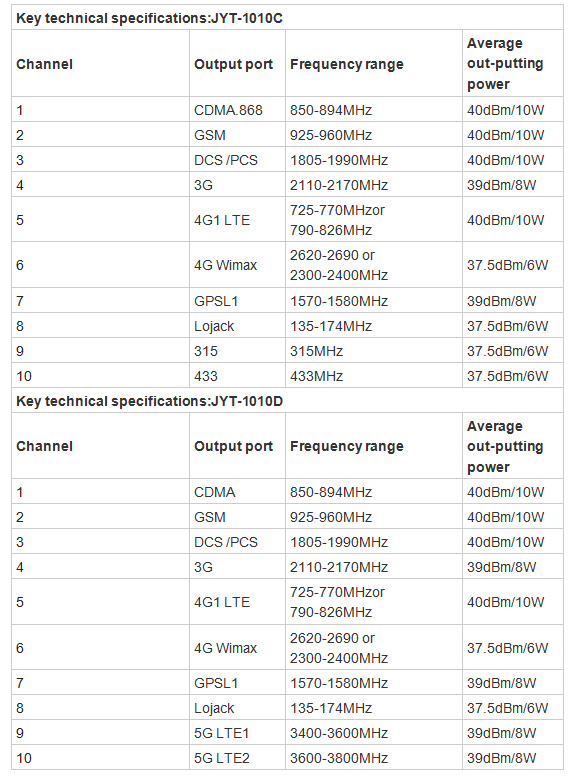Image resolution: width=570 pixels, height=776 pixels.
Task: Select the 433MHz frequency cell
Action: coord(374,376)
